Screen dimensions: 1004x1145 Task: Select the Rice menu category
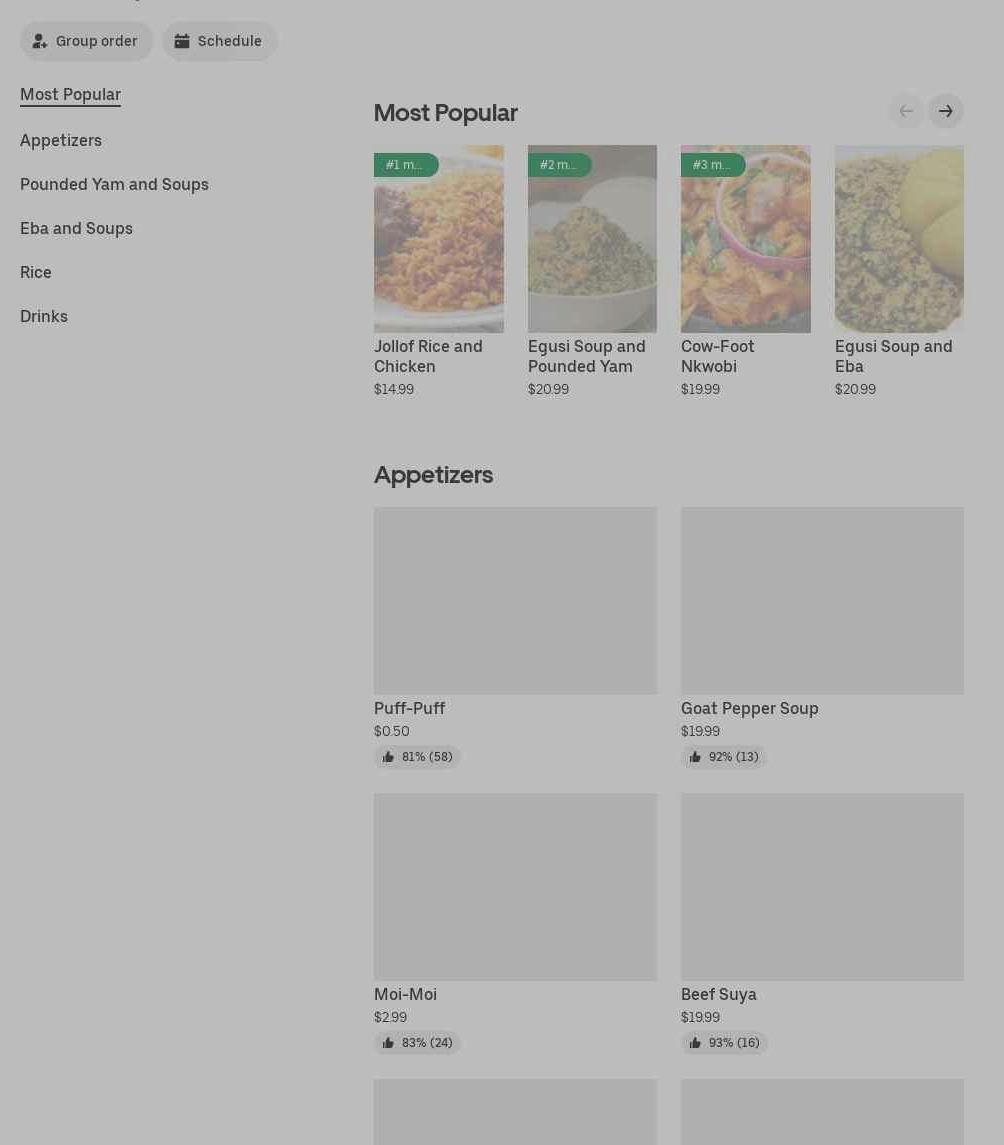(x=36, y=272)
